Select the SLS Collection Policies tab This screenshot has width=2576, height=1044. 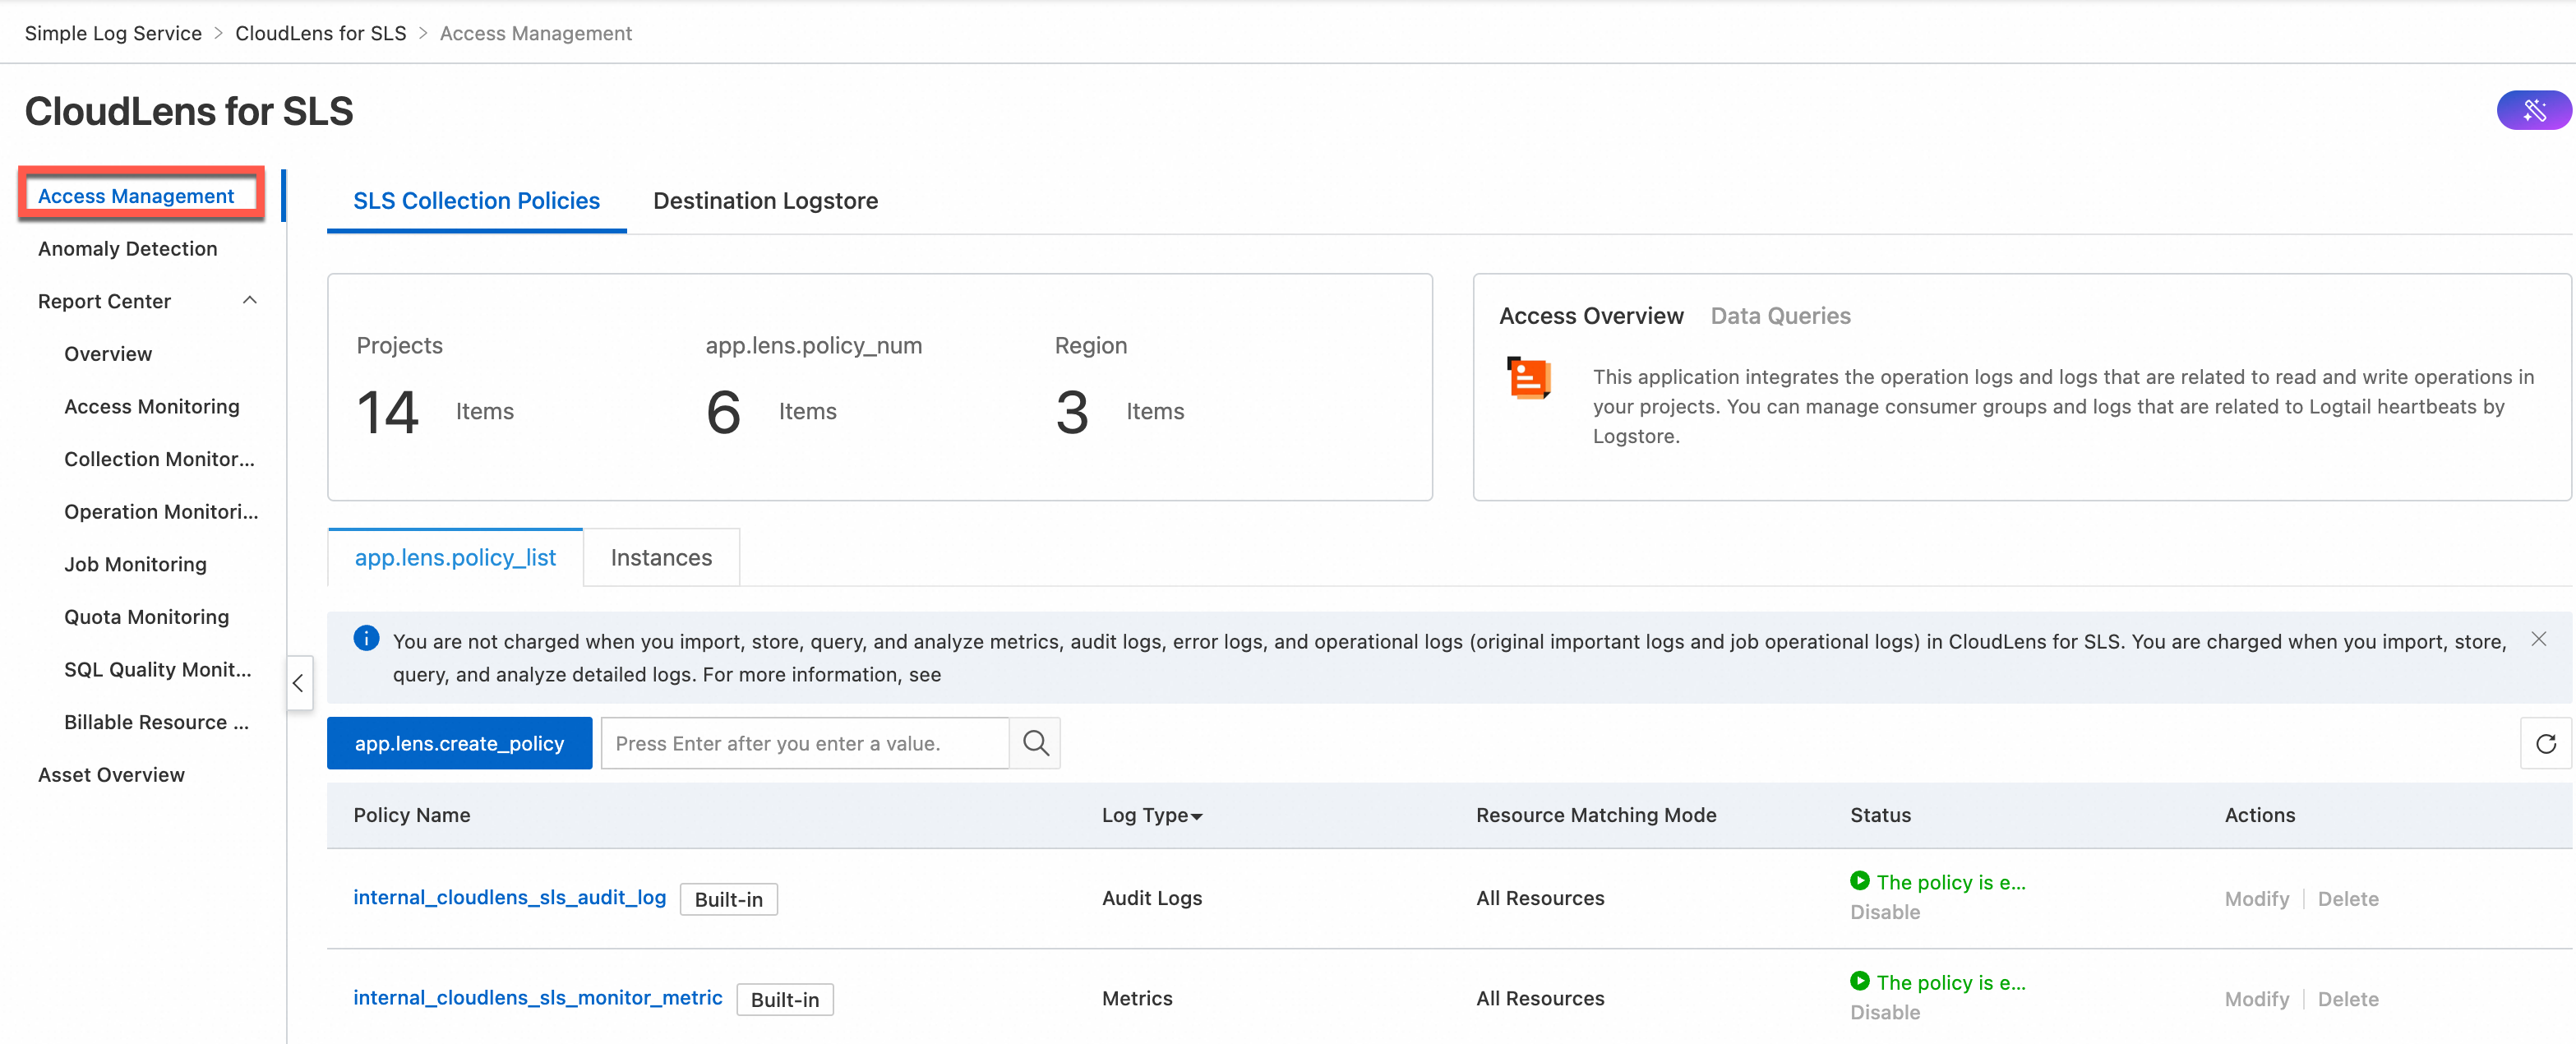tap(477, 199)
